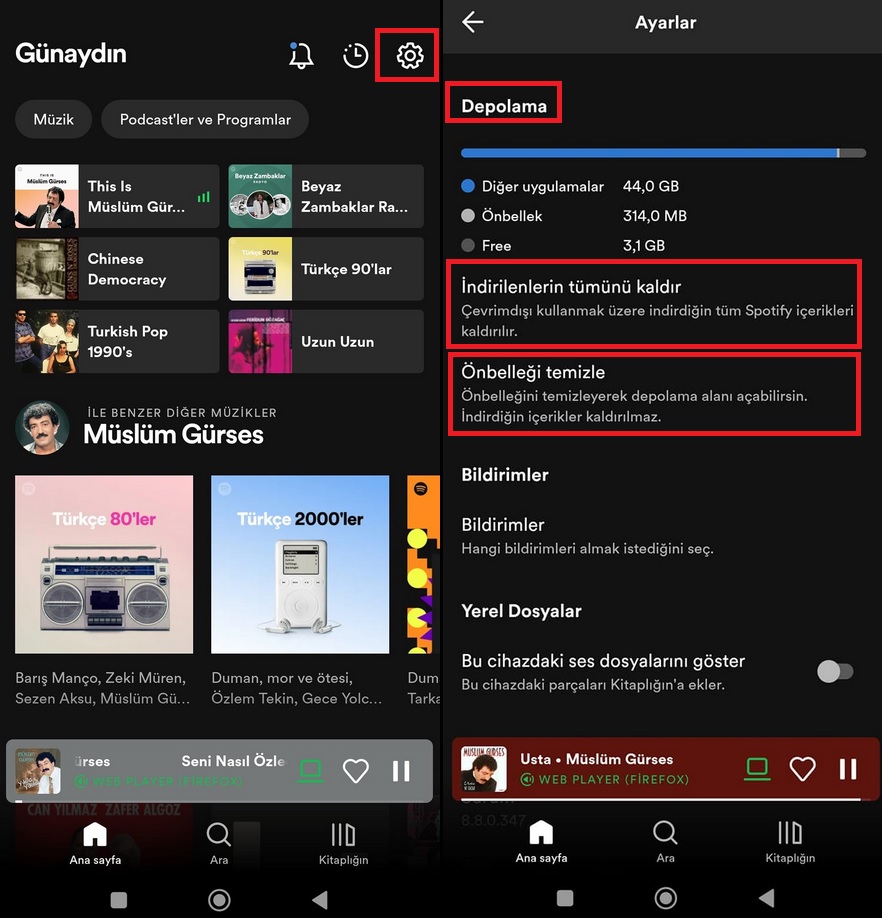The width and height of the screenshot is (882, 918).
Task: Tap devices icon in Usta mini player
Action: point(757,769)
